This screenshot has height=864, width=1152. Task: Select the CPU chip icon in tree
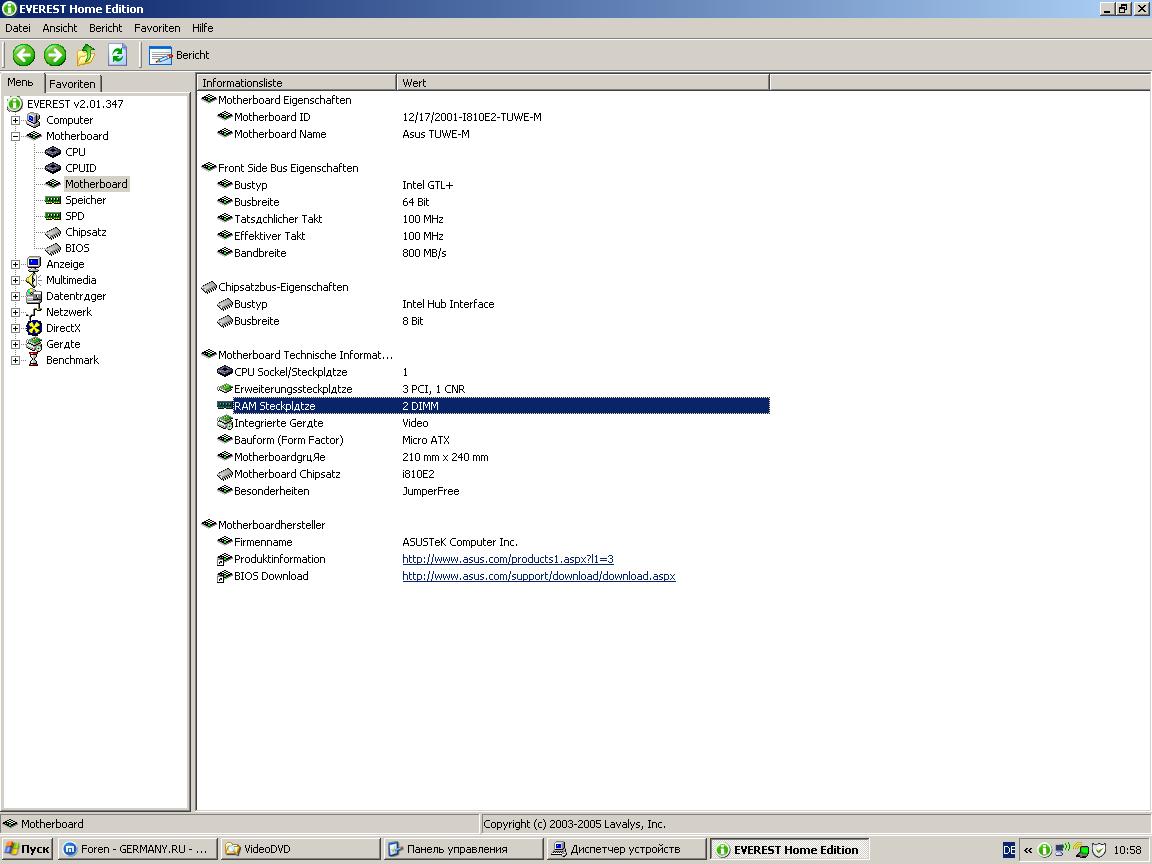53,152
